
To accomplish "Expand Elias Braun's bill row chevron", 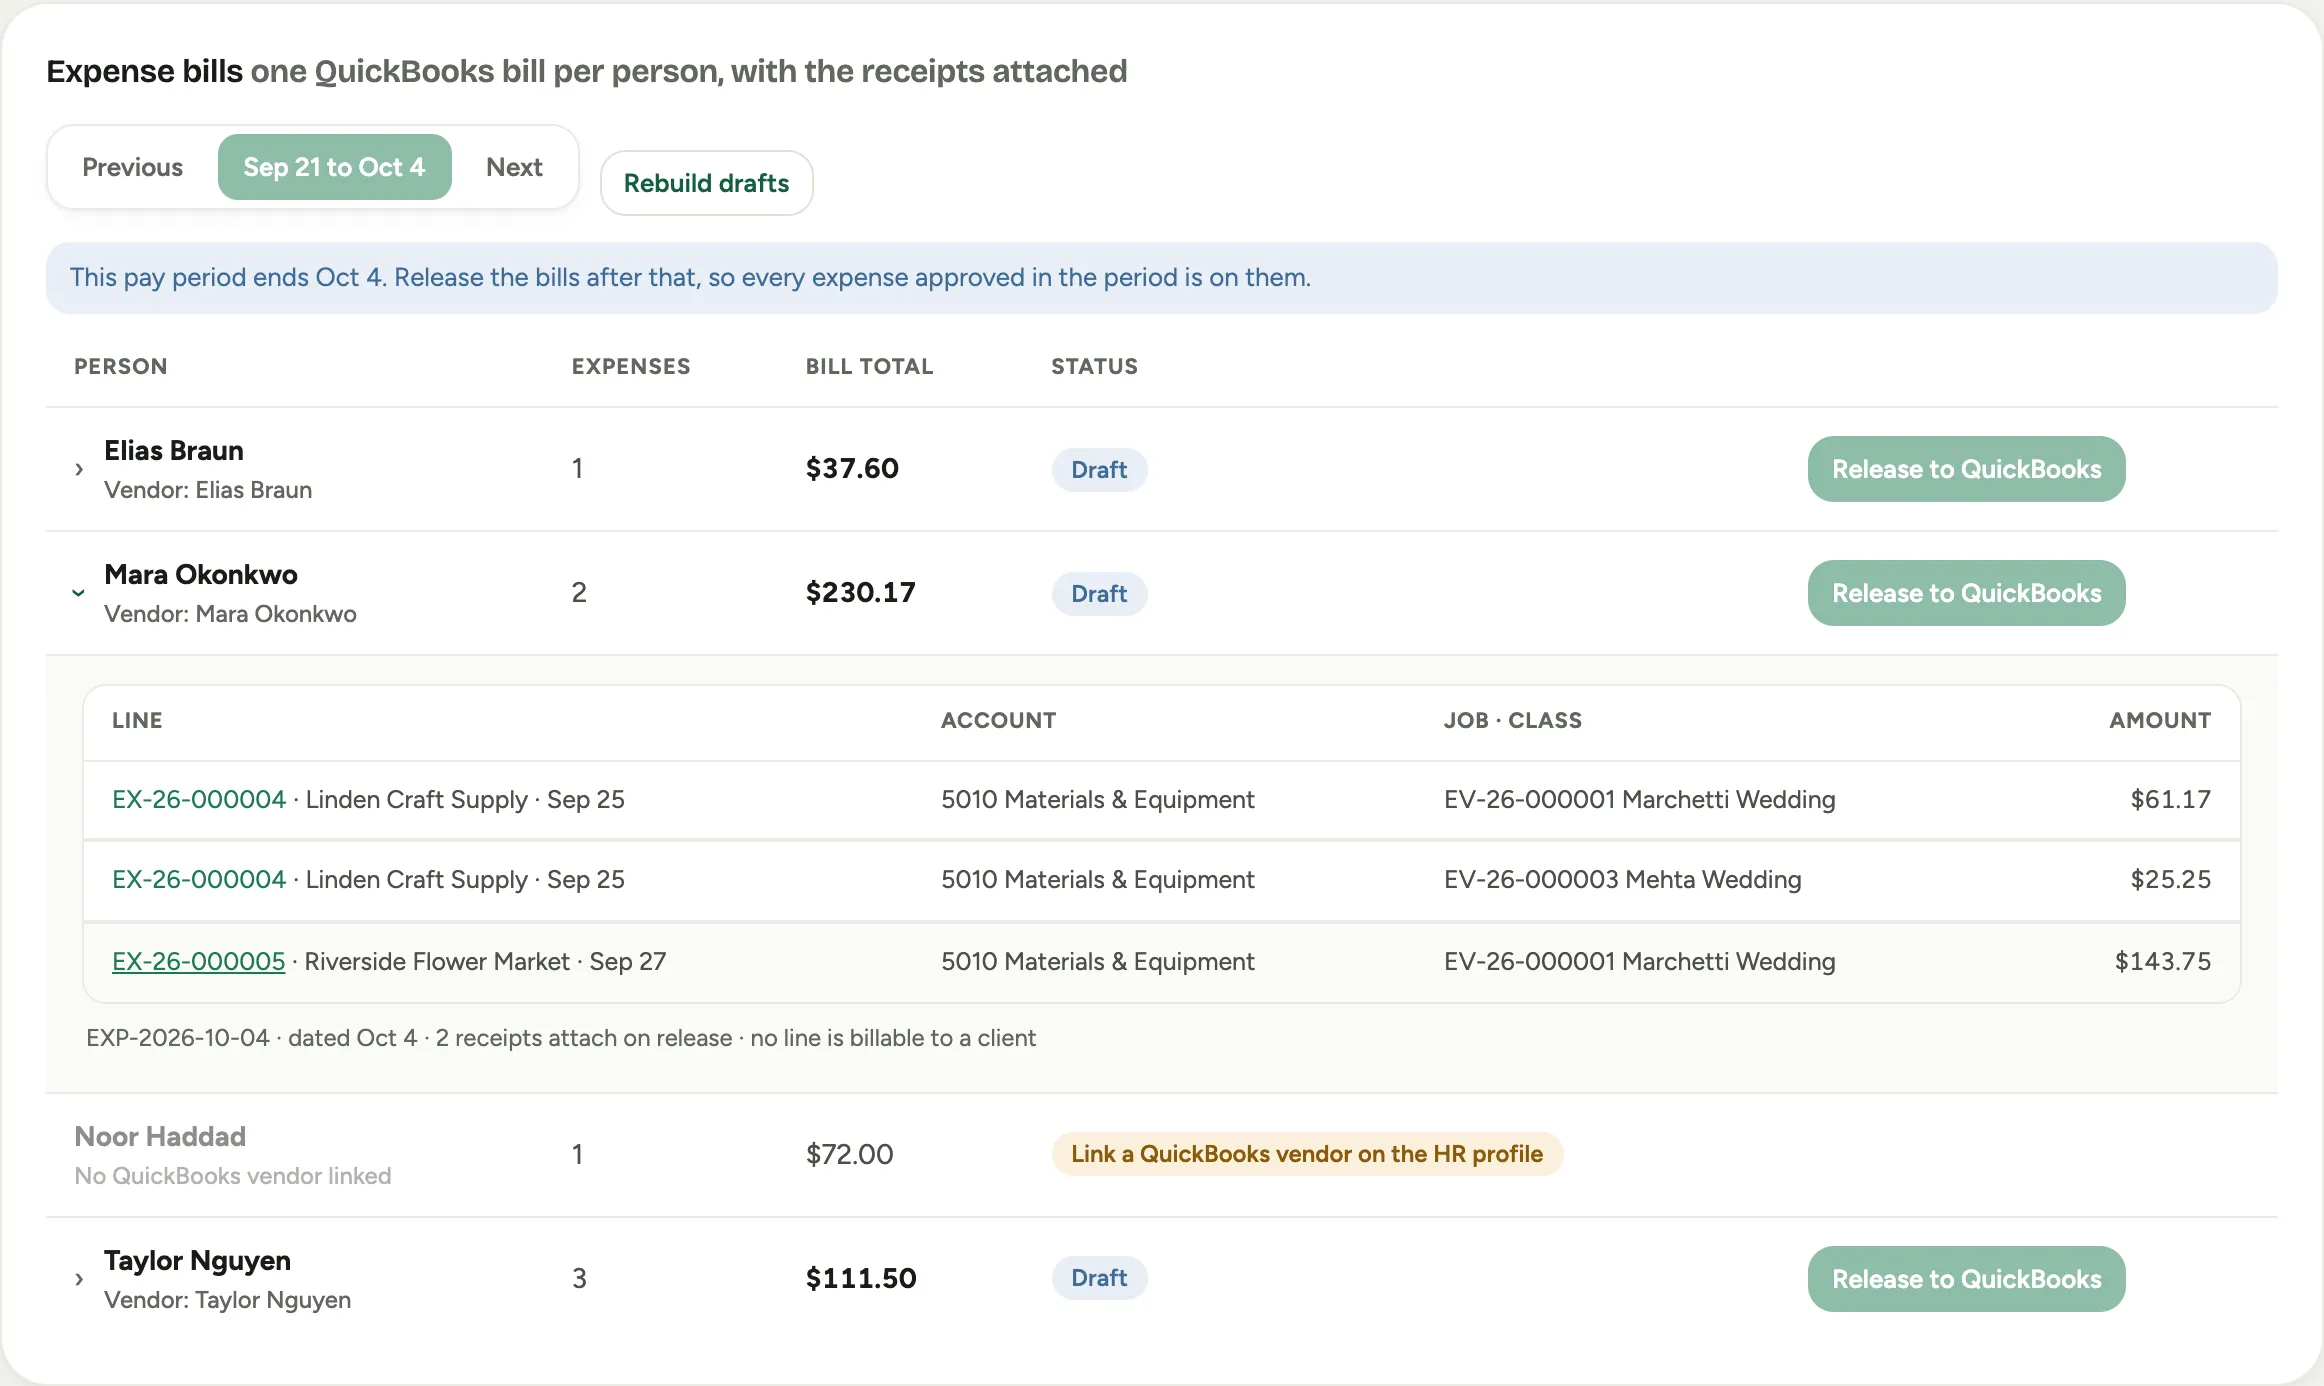I will (79, 469).
